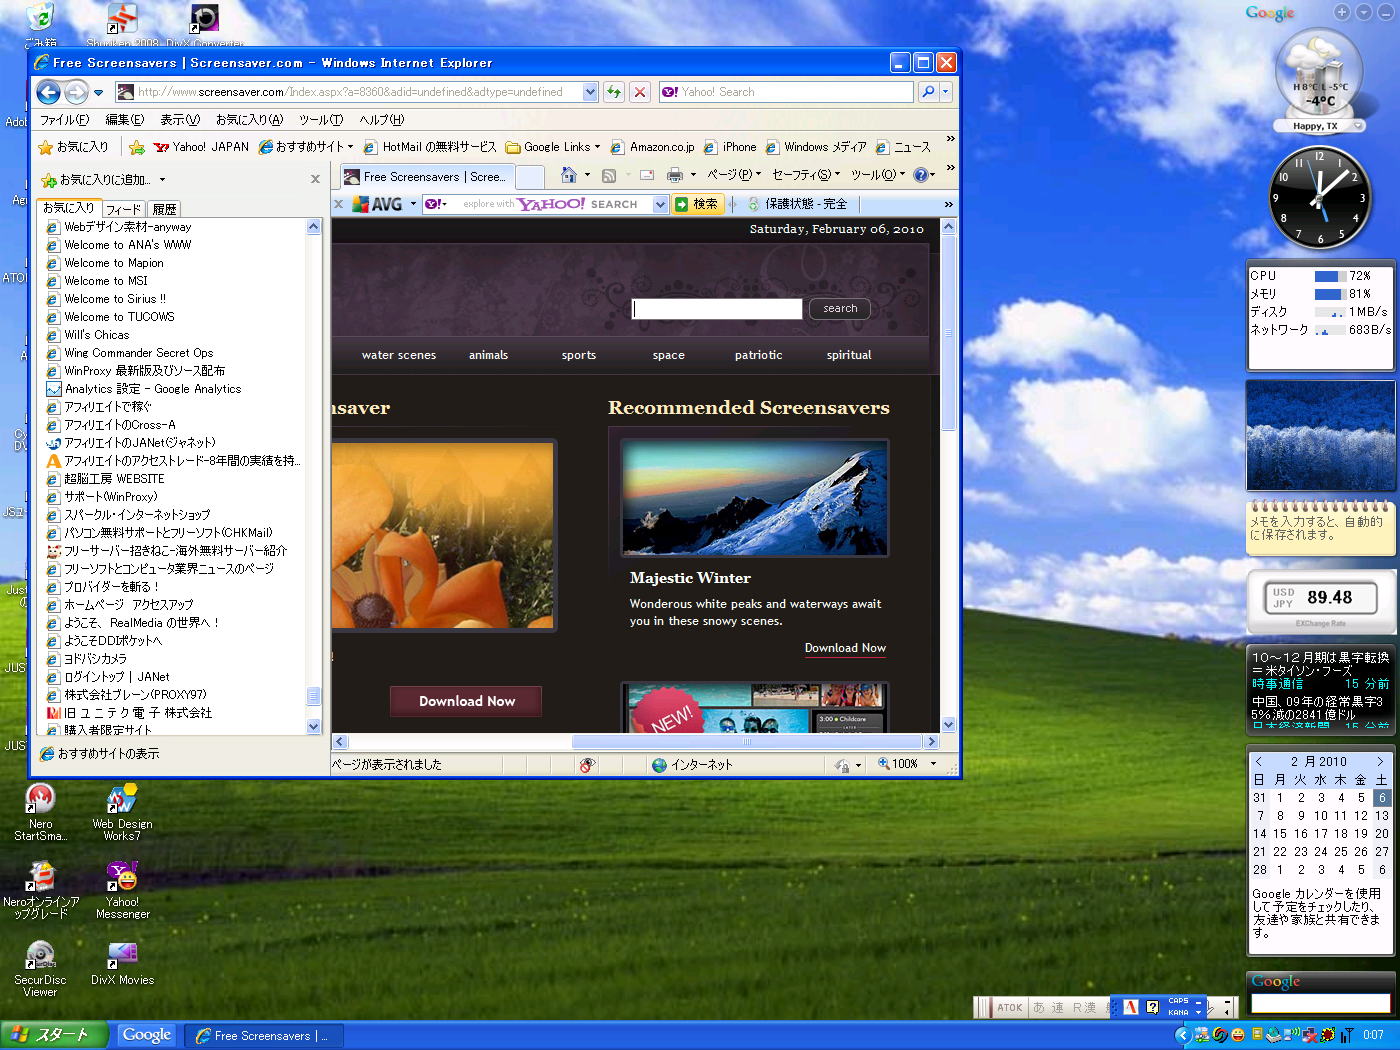
Task: Click the IE Back navigation button
Action: click(48, 92)
